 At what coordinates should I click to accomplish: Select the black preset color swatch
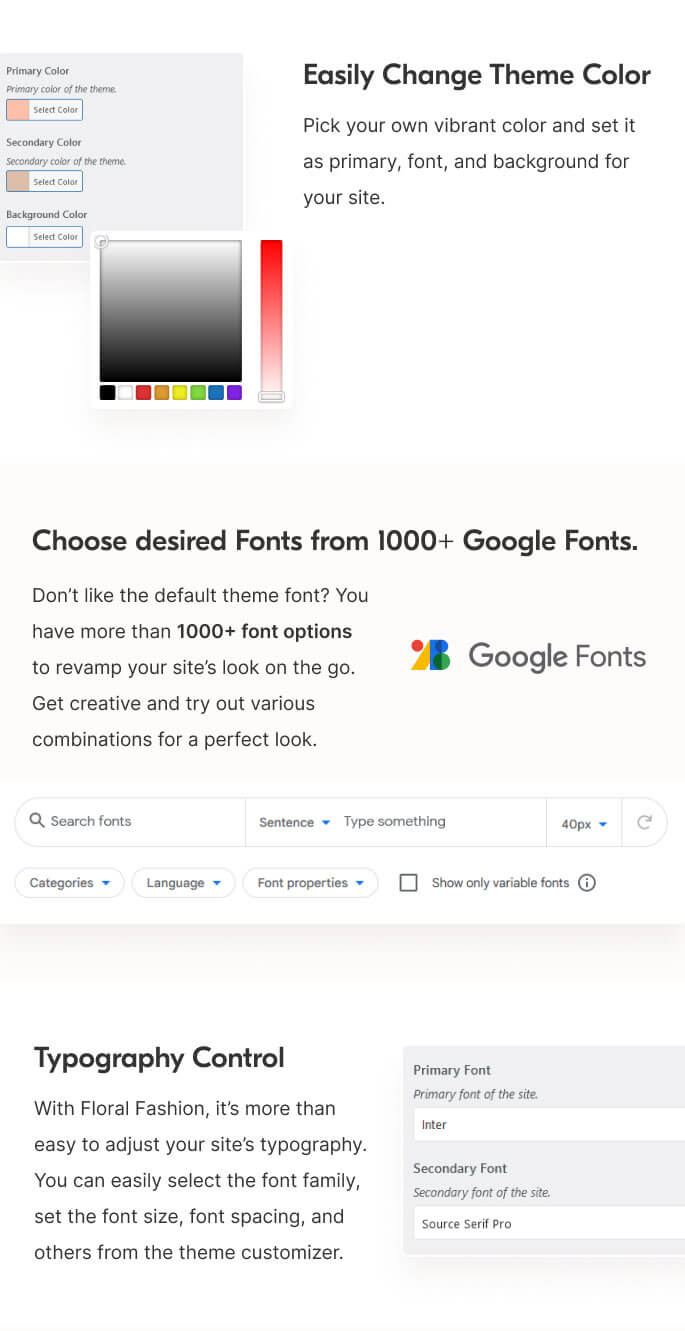point(107,393)
